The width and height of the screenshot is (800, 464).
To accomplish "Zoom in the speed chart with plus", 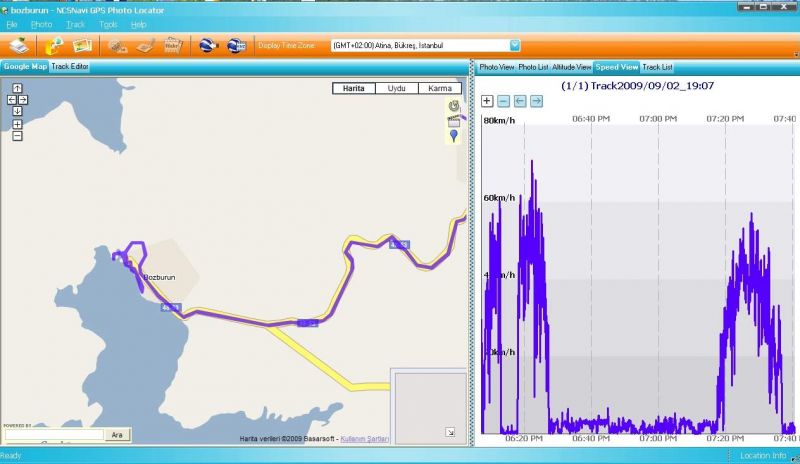I will coord(487,101).
